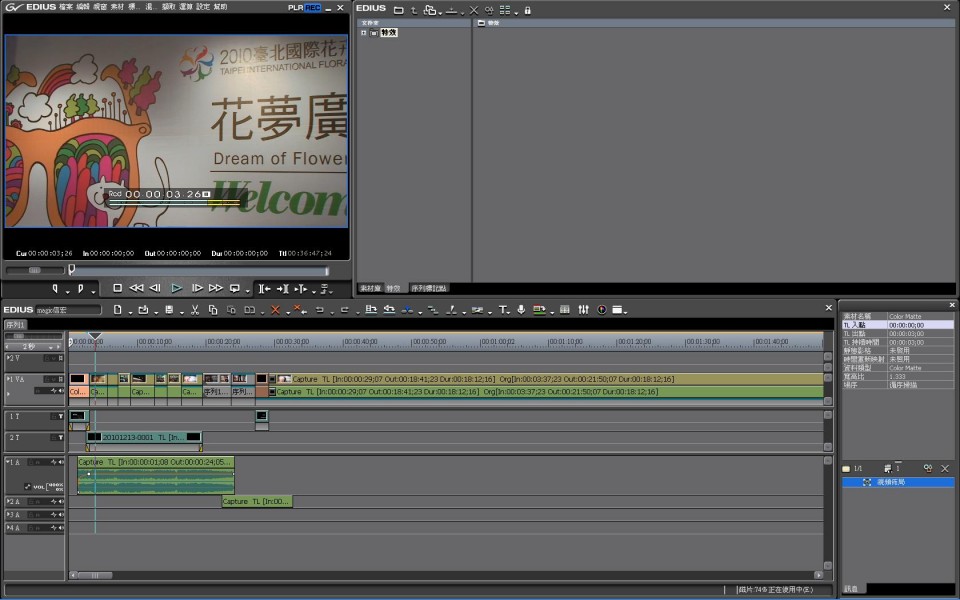Expand the 特效 folder tree node
The width and height of the screenshot is (960, 600).
point(364,33)
